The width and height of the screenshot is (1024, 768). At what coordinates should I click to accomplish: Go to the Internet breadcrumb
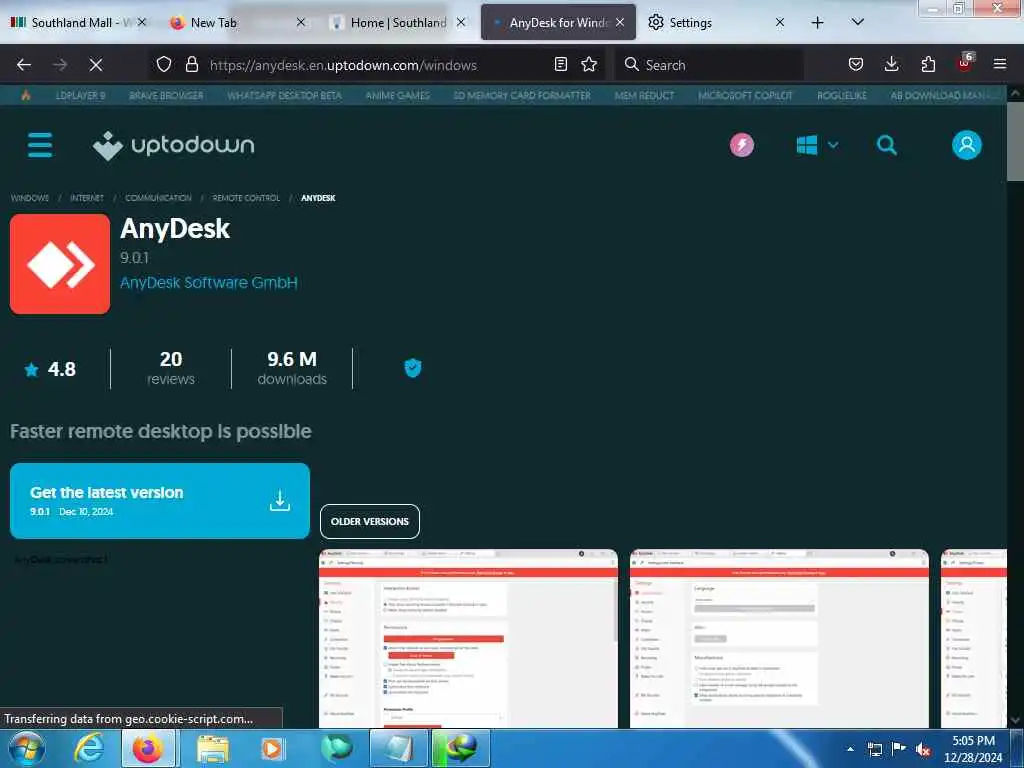click(87, 198)
